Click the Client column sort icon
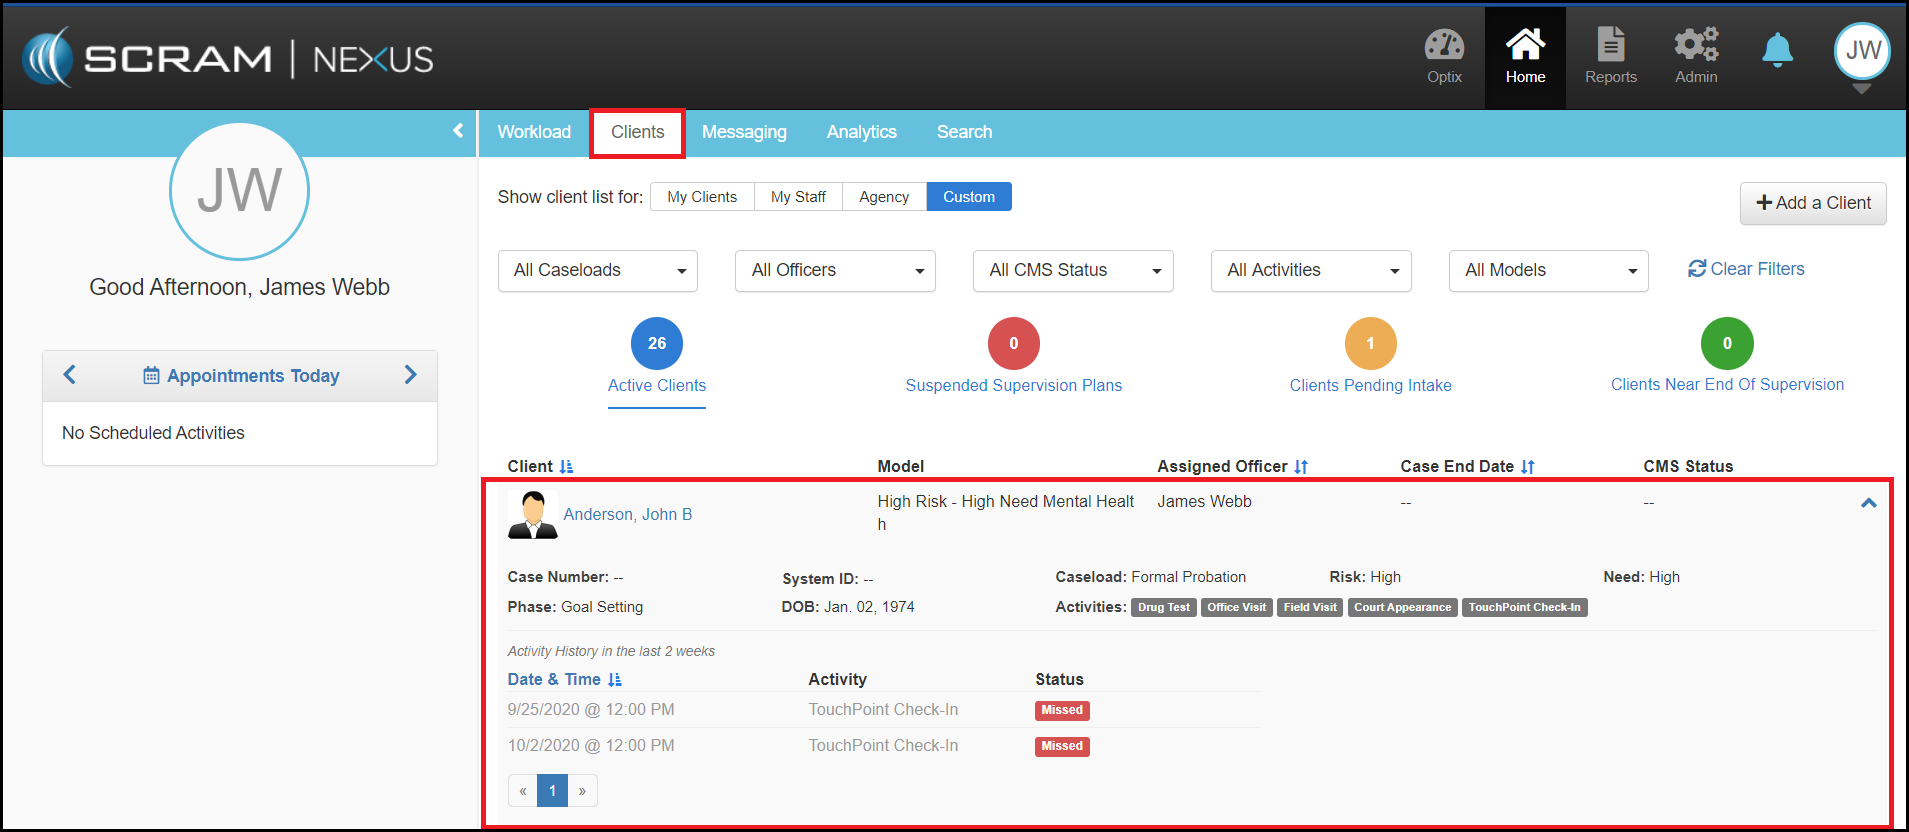Viewport: 1909px width, 832px height. [x=566, y=467]
